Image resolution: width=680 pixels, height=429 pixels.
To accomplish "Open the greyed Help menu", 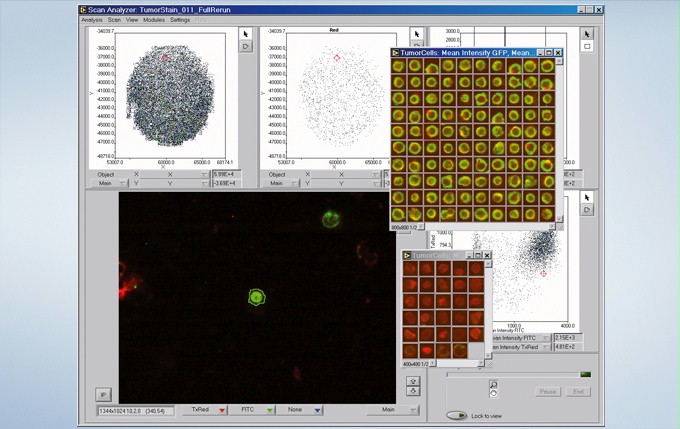I will pyautogui.click(x=201, y=20).
